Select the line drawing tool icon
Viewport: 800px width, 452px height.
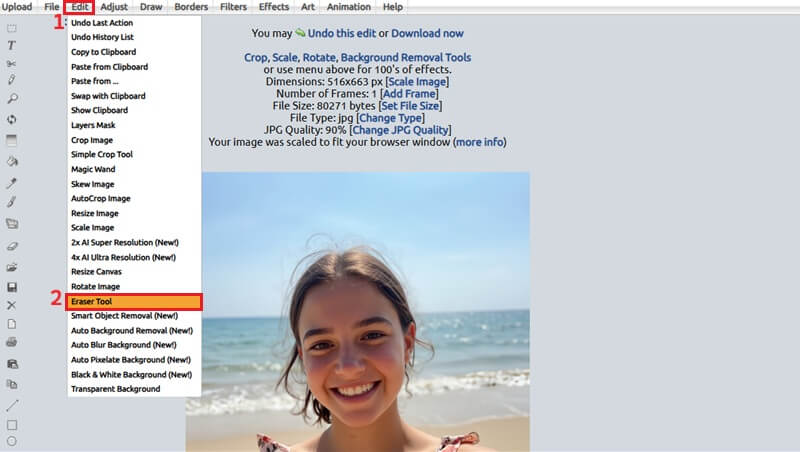[12, 406]
